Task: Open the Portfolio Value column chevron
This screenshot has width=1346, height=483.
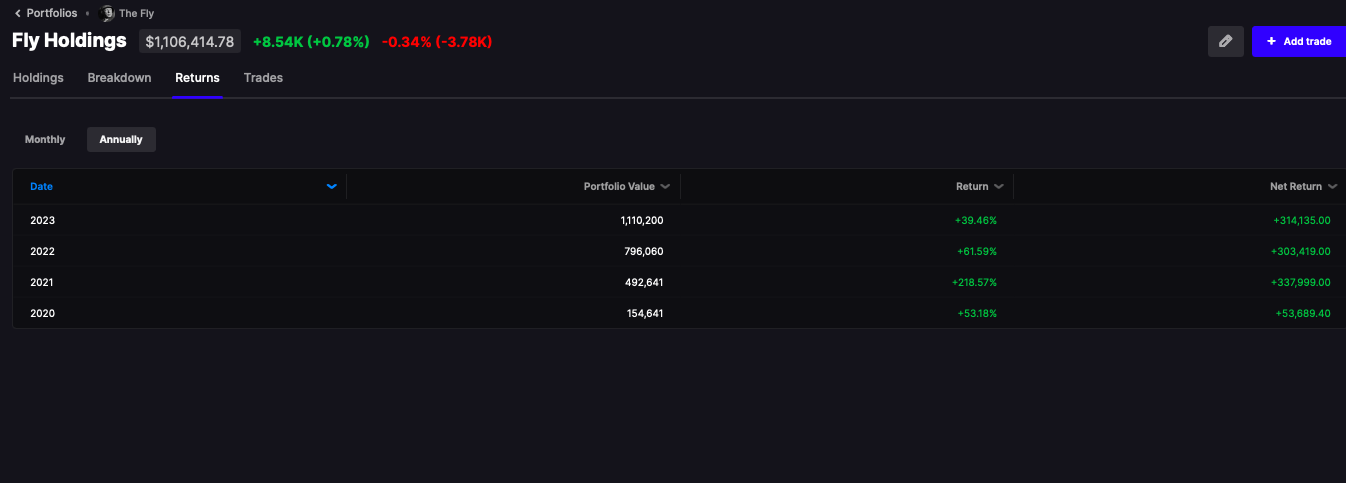Action: coord(665,187)
